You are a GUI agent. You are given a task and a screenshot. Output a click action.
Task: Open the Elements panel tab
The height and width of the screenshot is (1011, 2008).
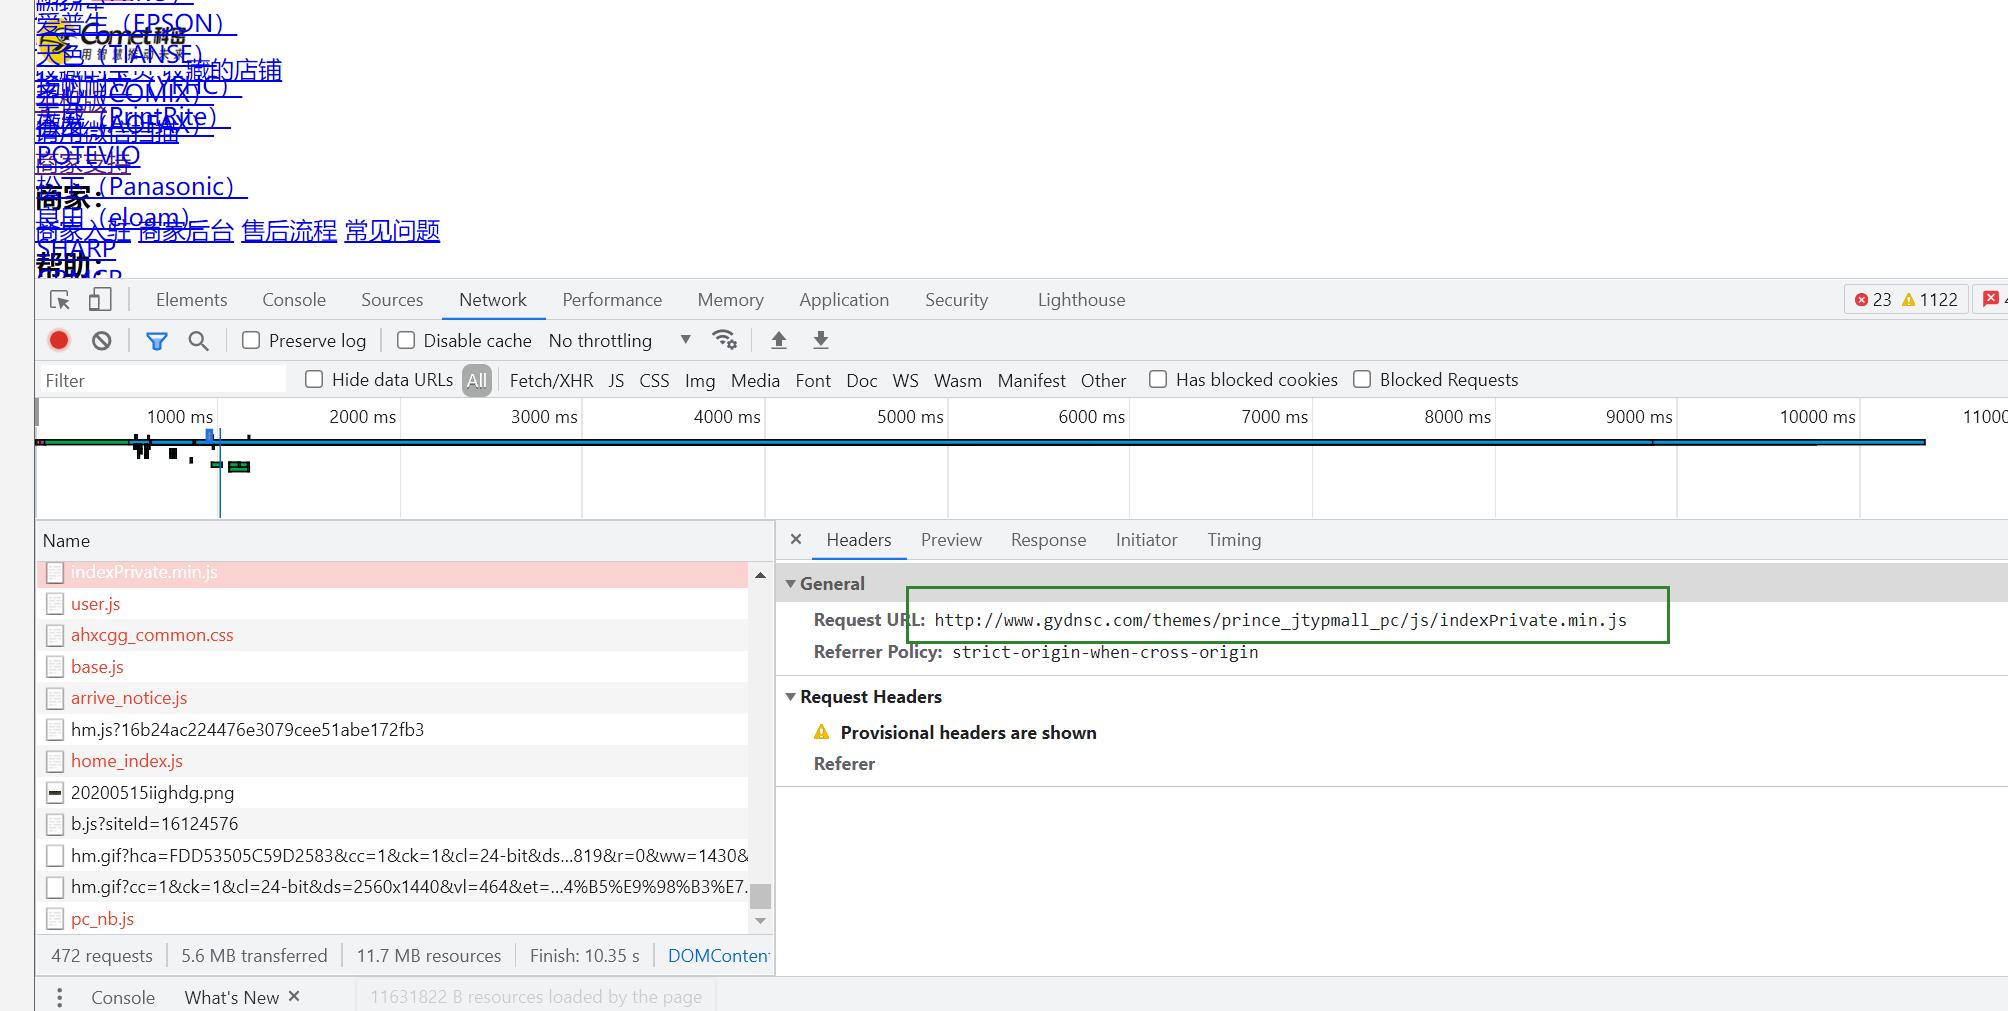pos(191,300)
